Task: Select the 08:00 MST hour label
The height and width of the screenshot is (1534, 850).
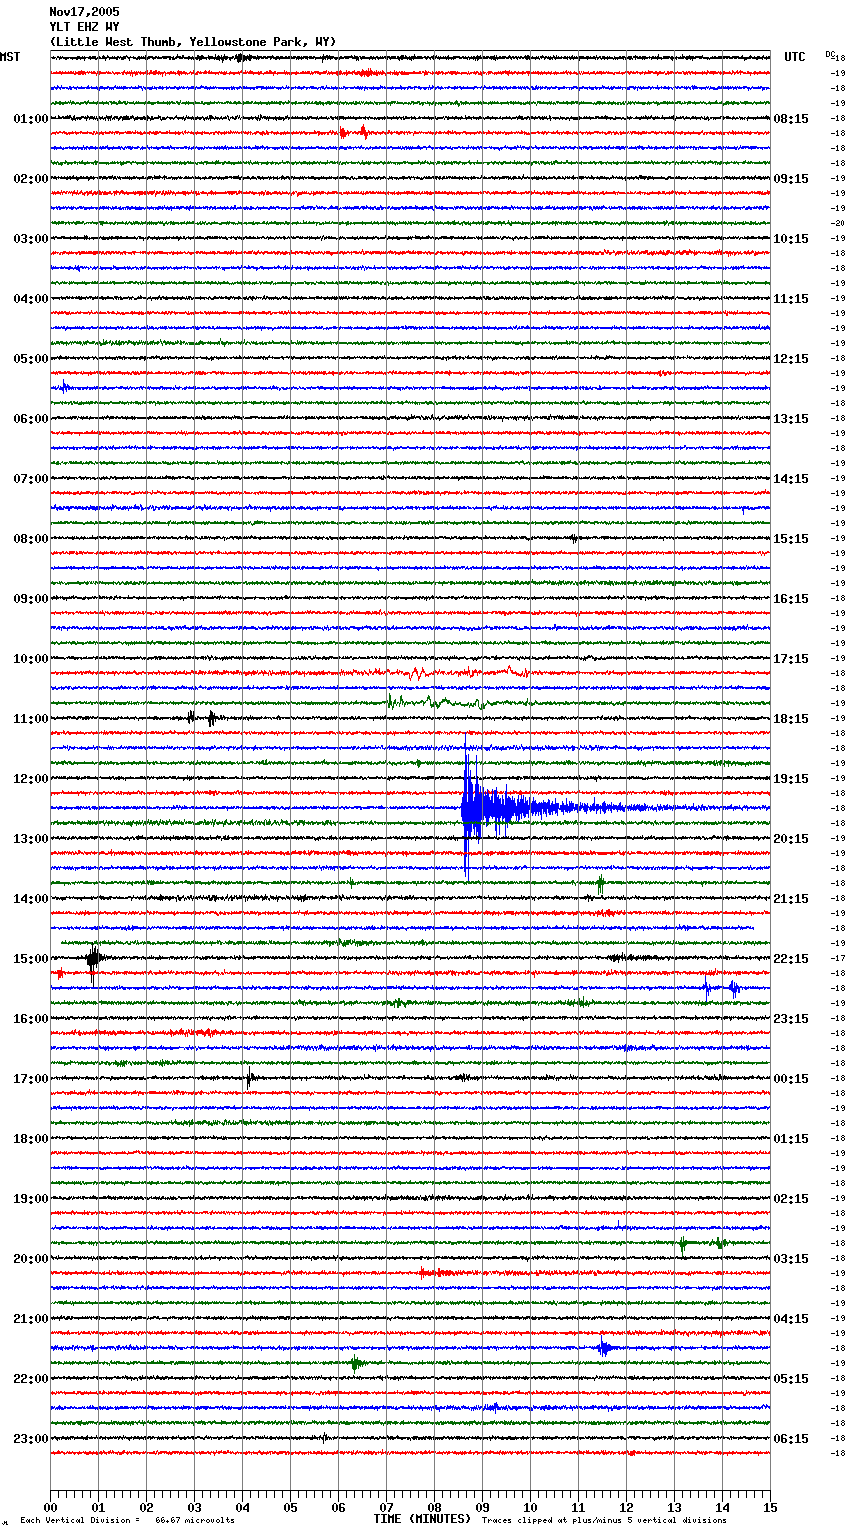Action: [30, 539]
